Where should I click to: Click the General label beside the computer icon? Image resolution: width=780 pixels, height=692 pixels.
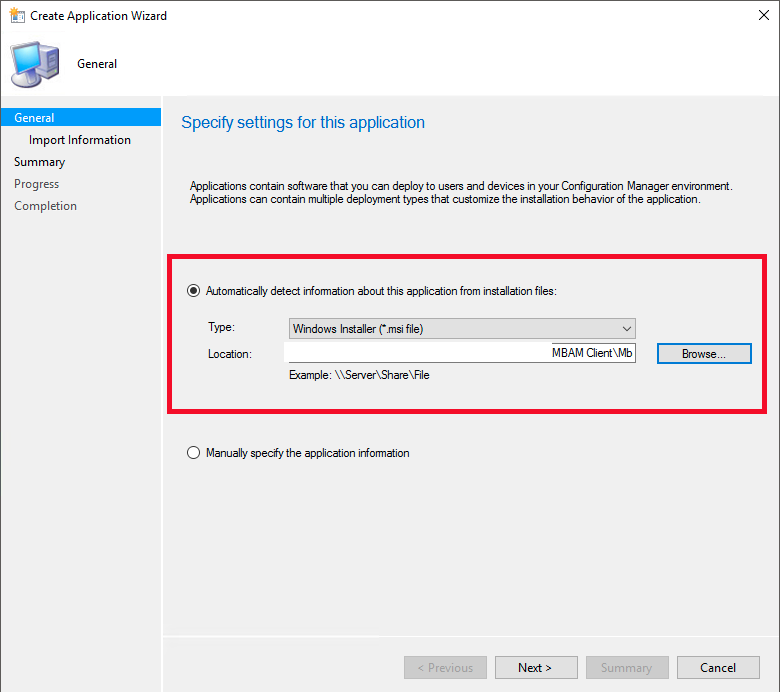click(x=97, y=64)
